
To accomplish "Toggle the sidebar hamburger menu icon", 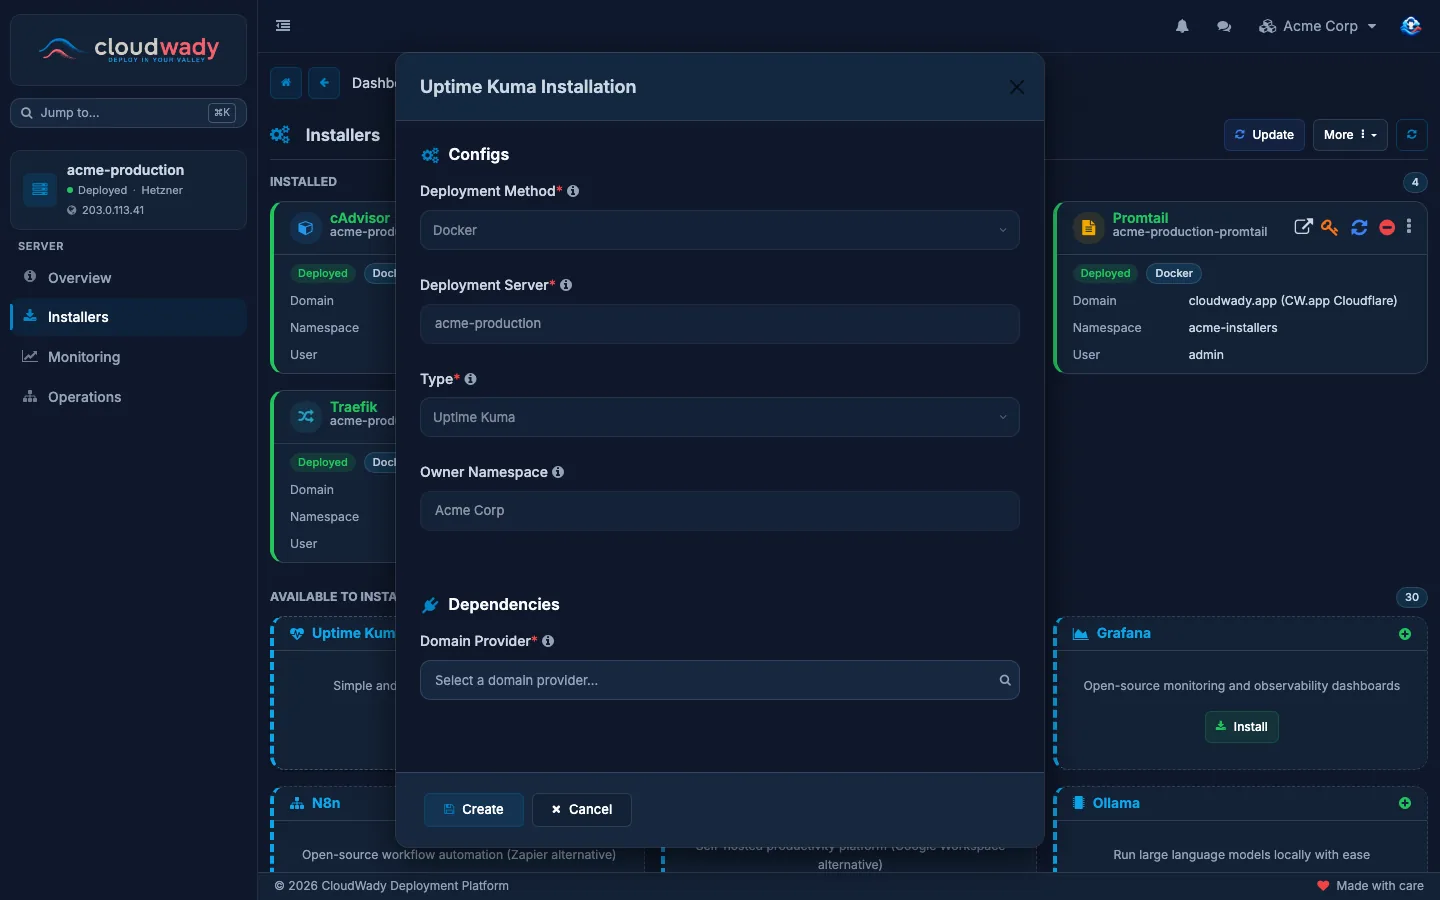I will [x=283, y=26].
